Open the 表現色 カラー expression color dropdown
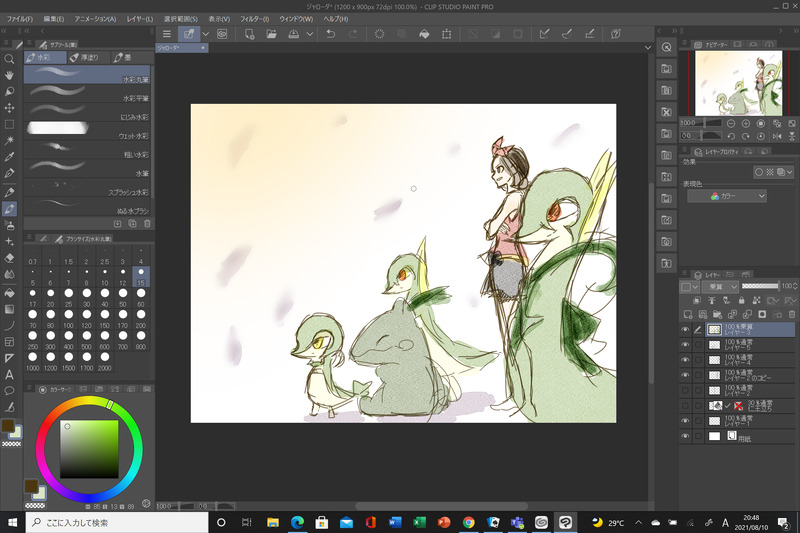 [727, 196]
